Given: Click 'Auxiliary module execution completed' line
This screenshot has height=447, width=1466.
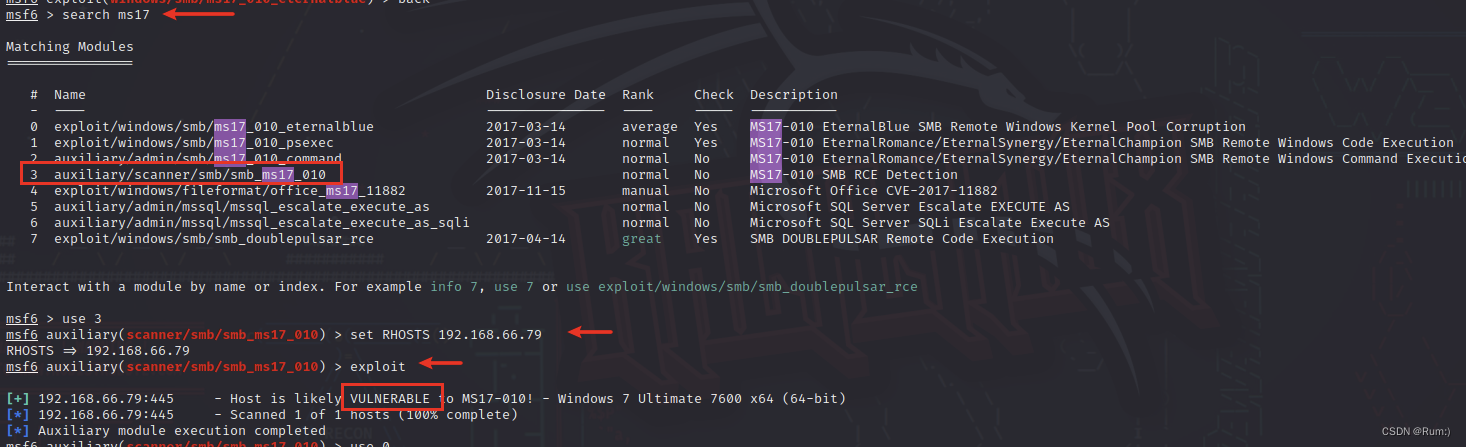Looking at the screenshot, I should [x=182, y=431].
